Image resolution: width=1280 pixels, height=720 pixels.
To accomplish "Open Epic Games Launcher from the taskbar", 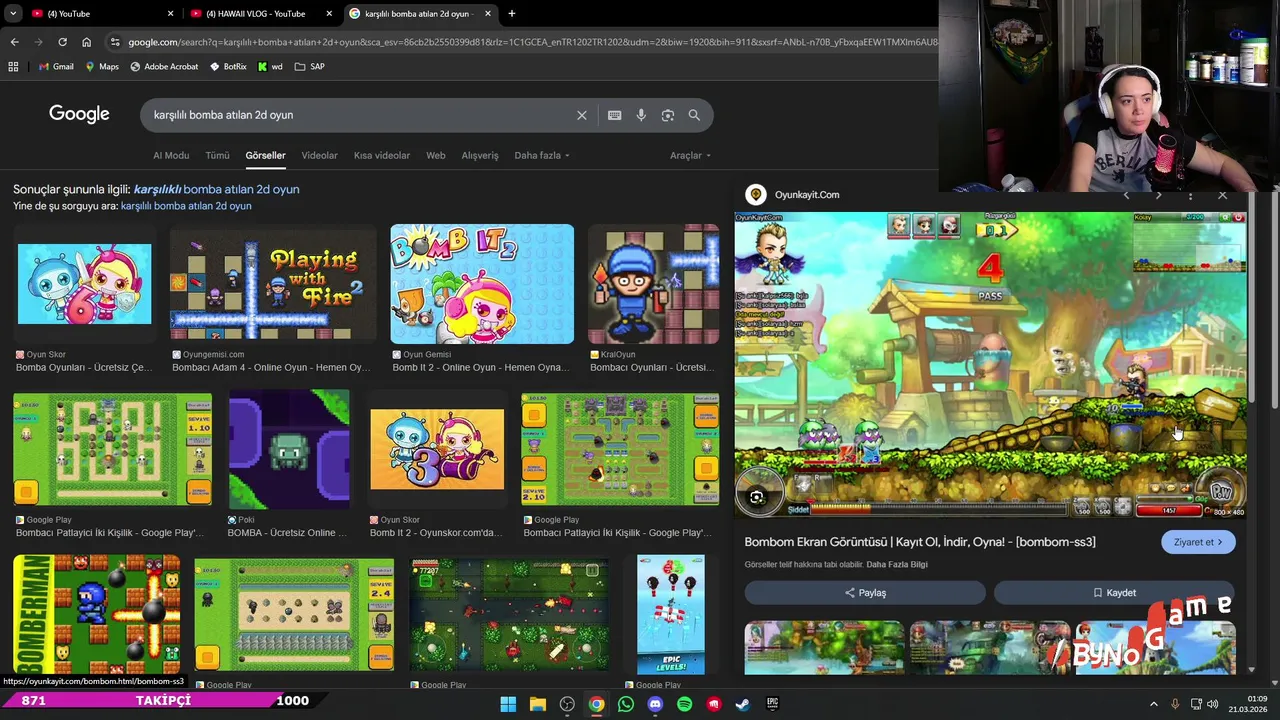I will click(x=772, y=704).
